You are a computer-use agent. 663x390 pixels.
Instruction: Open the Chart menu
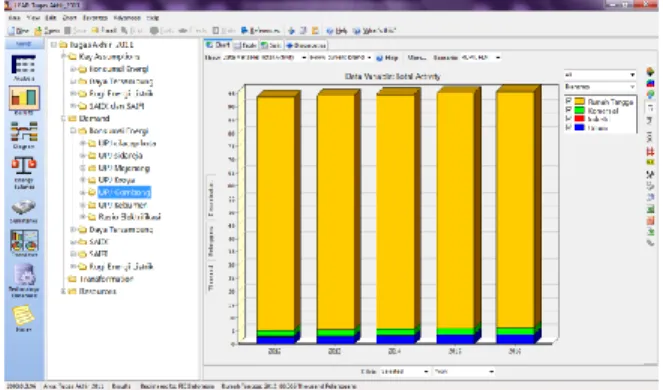point(70,18)
